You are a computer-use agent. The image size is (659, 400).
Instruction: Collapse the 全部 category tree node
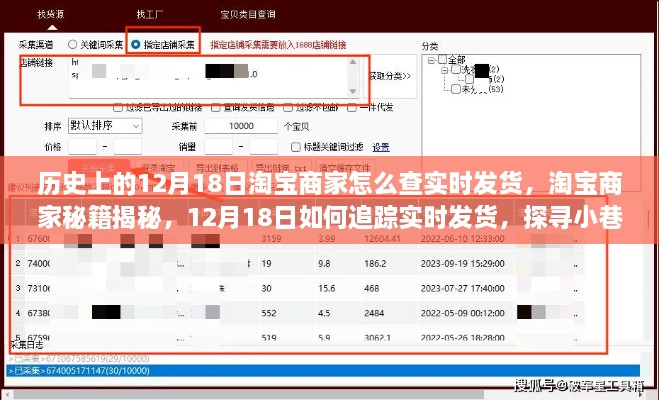click(431, 60)
